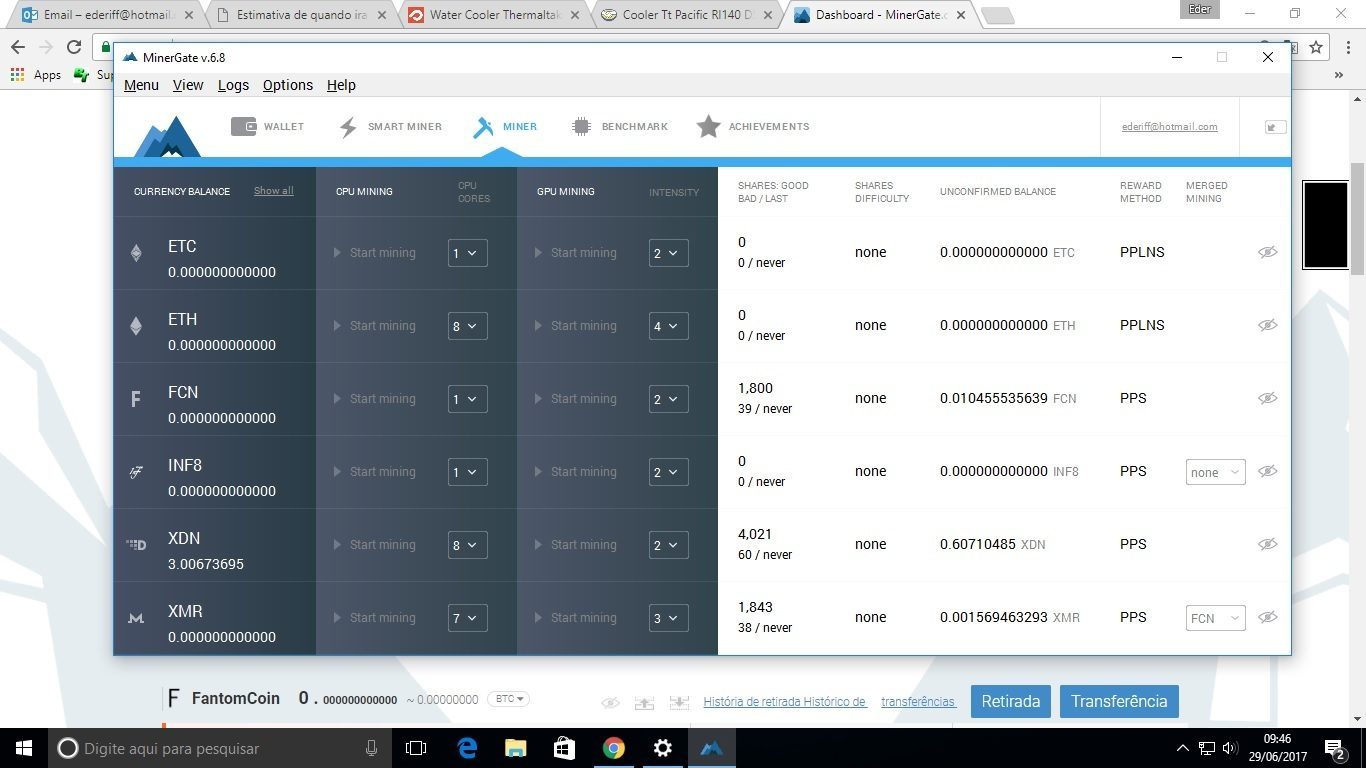Open INF8 merged mining dropdown

tap(1215, 472)
